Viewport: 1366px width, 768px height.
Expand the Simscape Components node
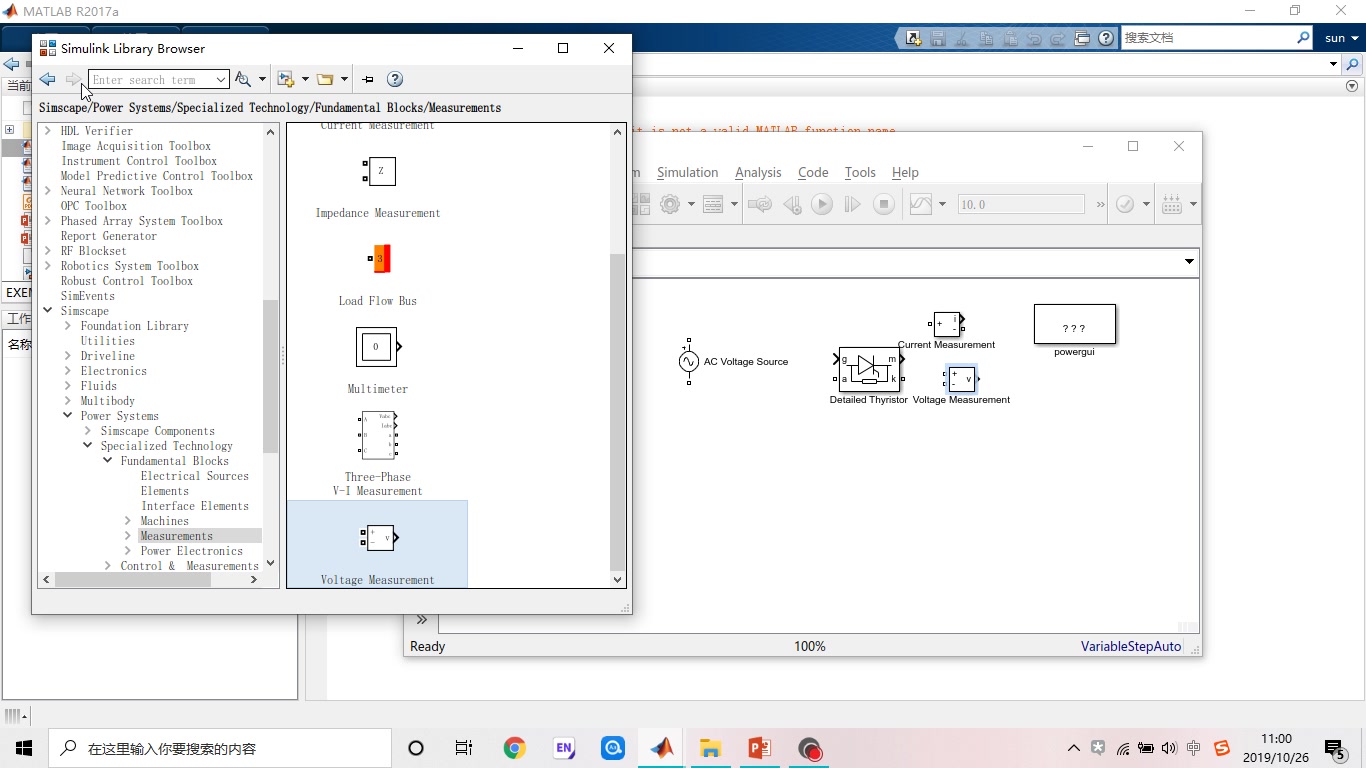coord(88,431)
